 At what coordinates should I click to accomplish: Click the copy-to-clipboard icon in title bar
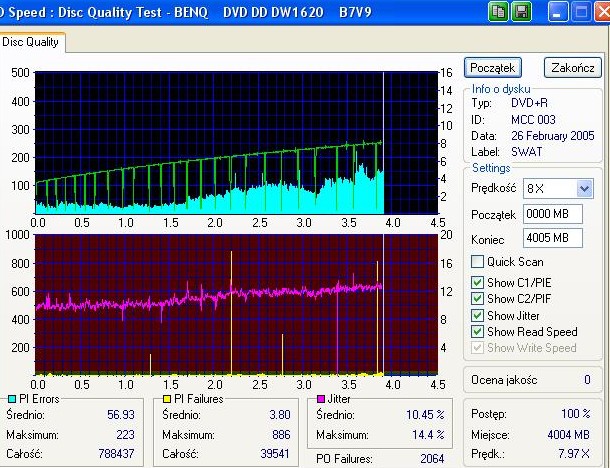498,12
